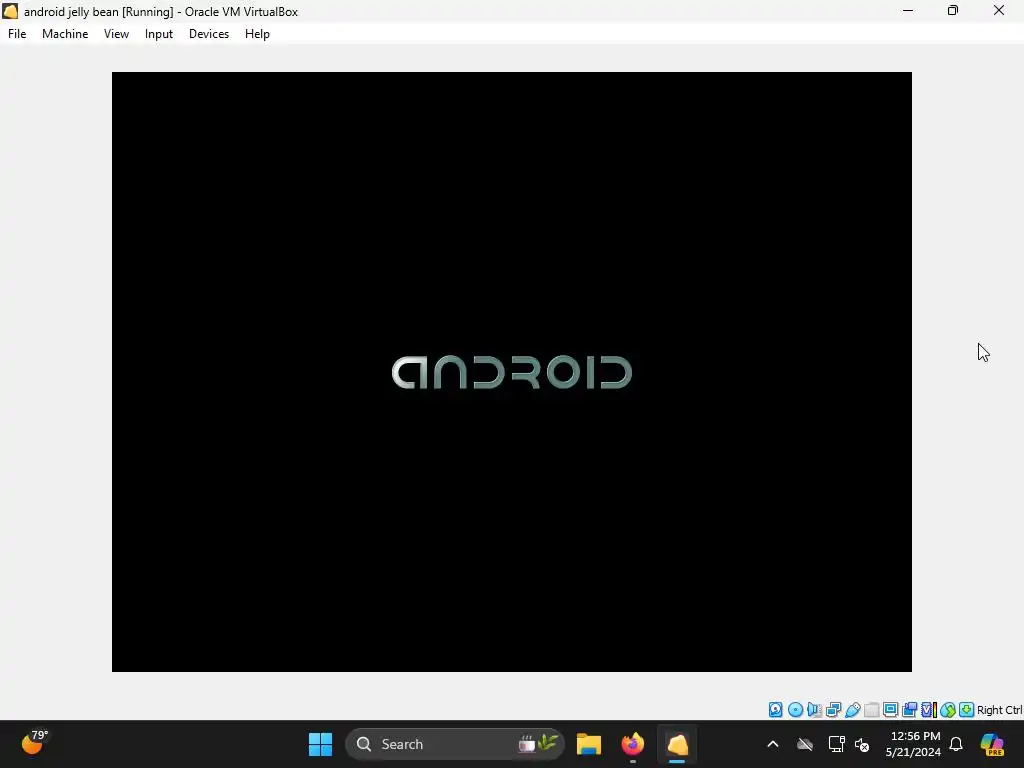Click the VirtualBox icon in title bar
The width and height of the screenshot is (1024, 768).
coord(10,11)
